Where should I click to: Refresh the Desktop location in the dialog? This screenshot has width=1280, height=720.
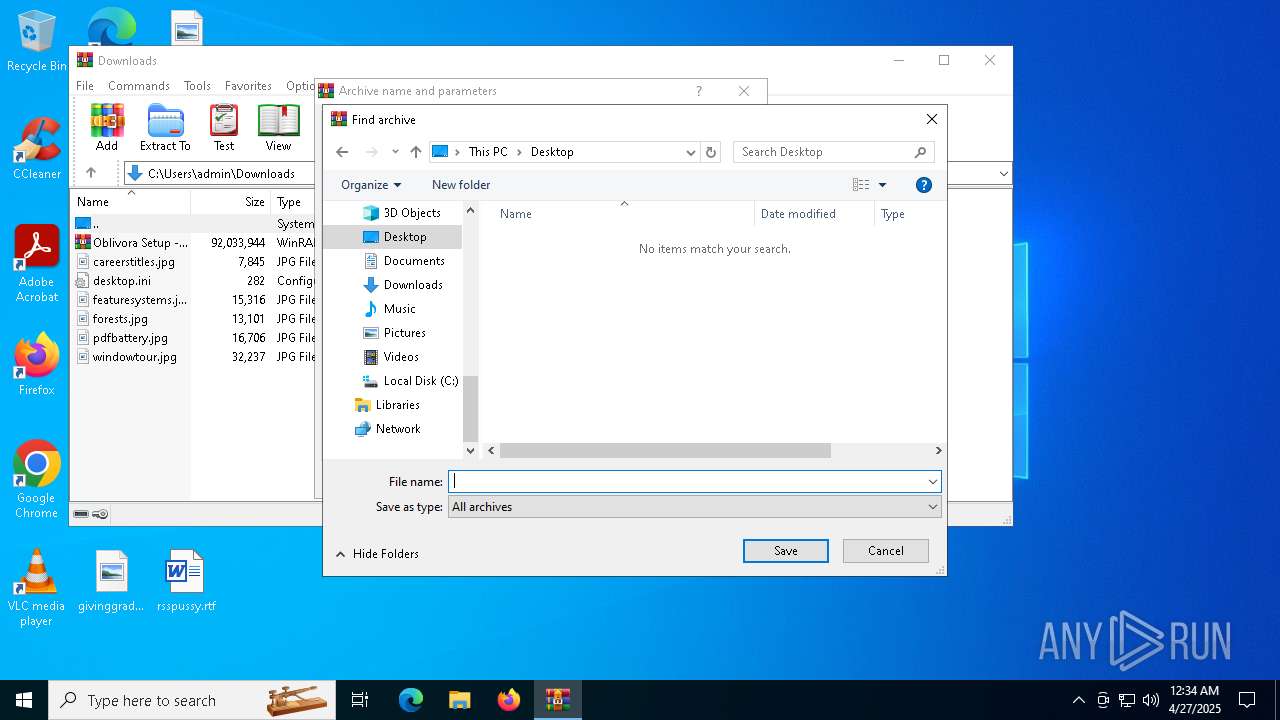coord(711,152)
